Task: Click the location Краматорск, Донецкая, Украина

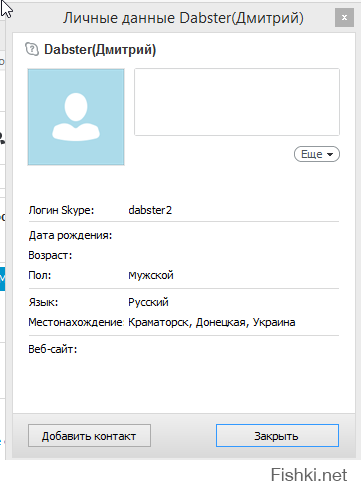Action: tap(212, 322)
